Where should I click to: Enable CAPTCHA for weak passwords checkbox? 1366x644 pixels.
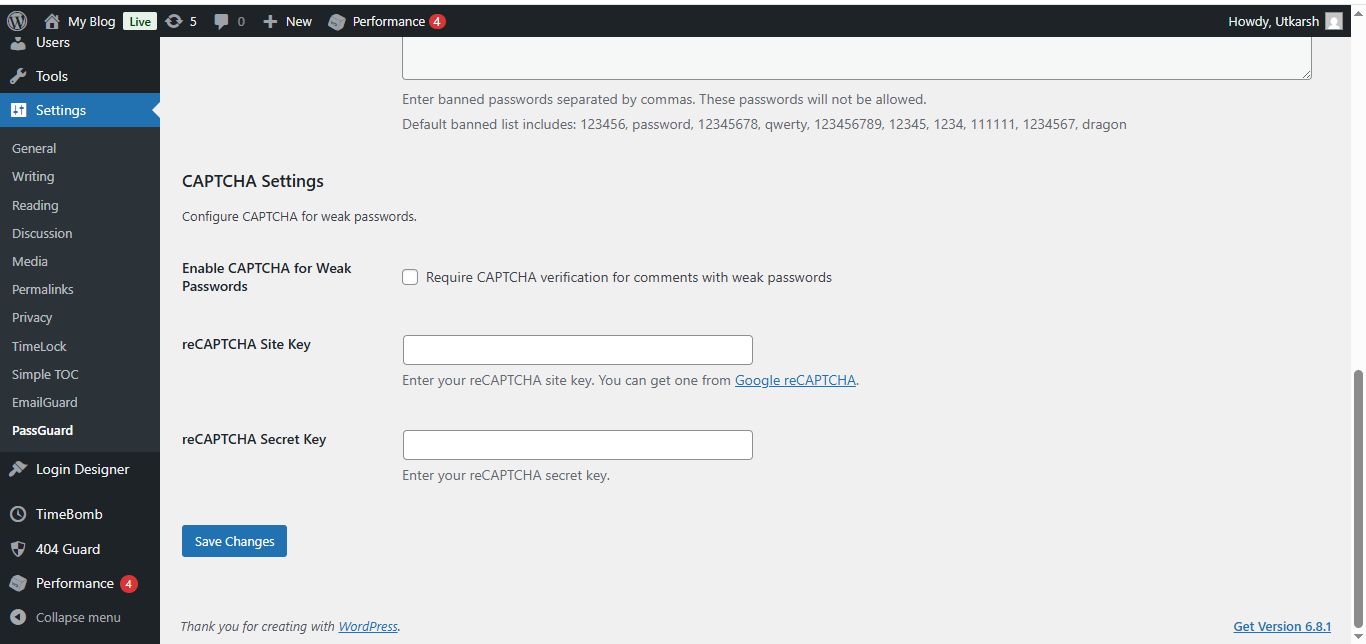[x=410, y=277]
